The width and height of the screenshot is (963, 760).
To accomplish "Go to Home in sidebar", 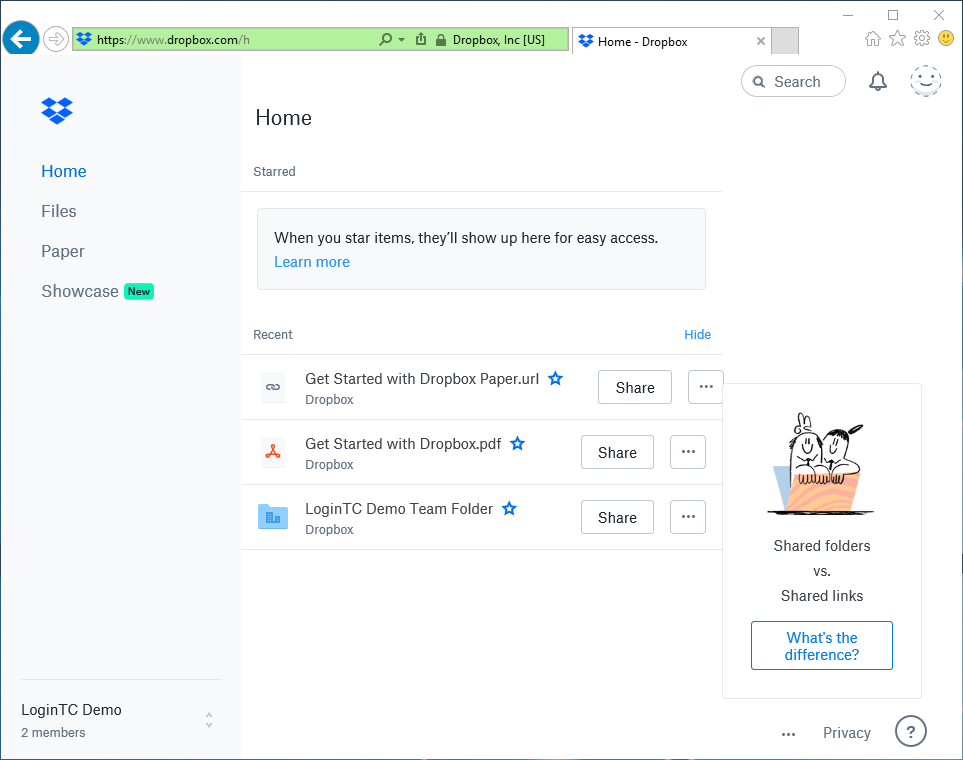I will pos(64,171).
